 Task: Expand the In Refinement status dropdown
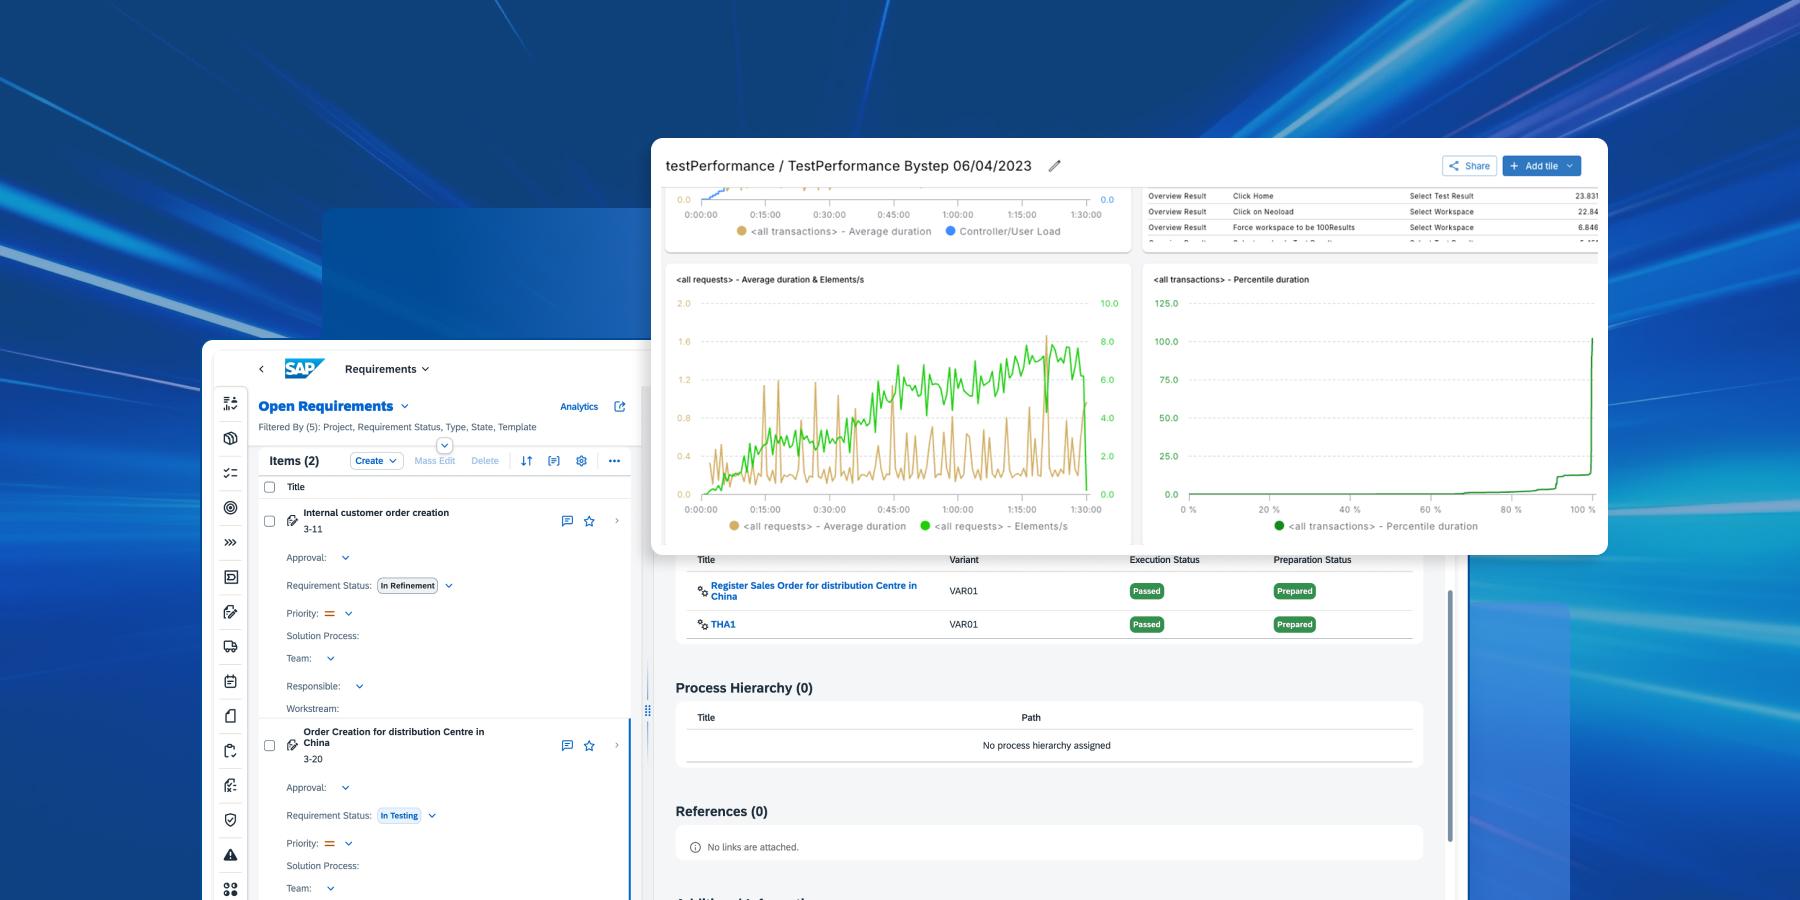coord(449,586)
